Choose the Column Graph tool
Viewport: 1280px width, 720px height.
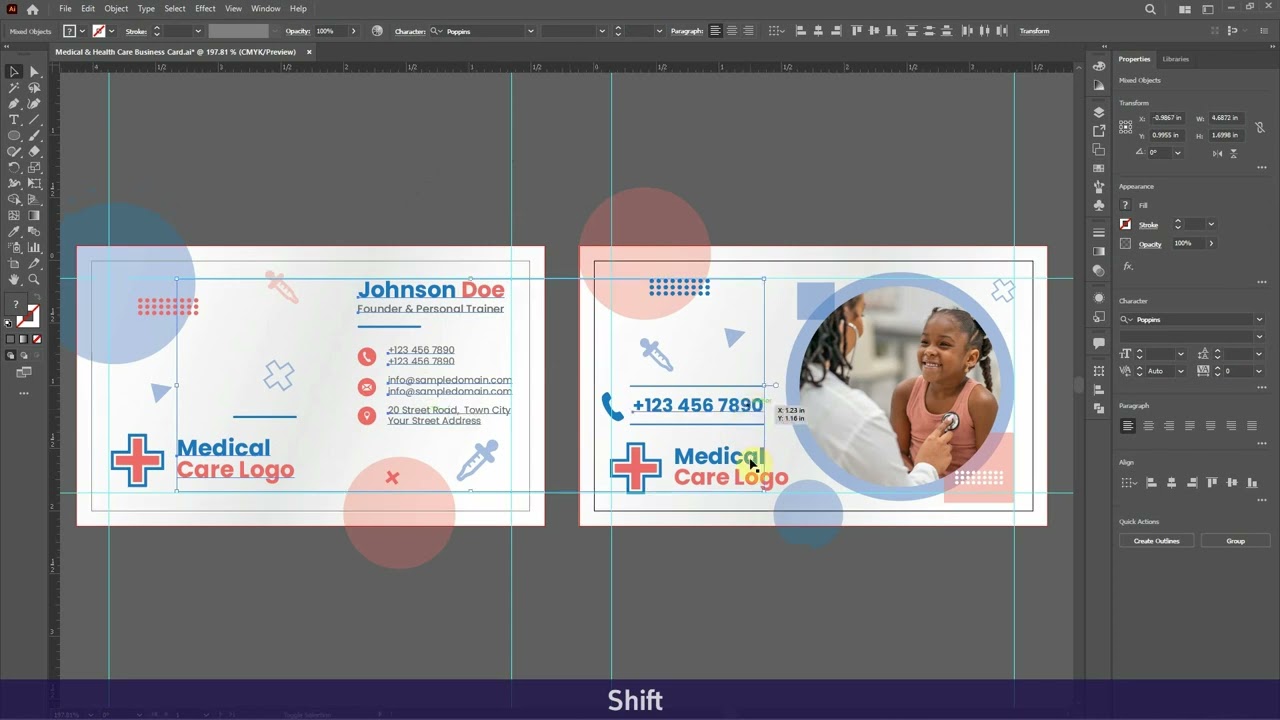pyautogui.click(x=34, y=248)
